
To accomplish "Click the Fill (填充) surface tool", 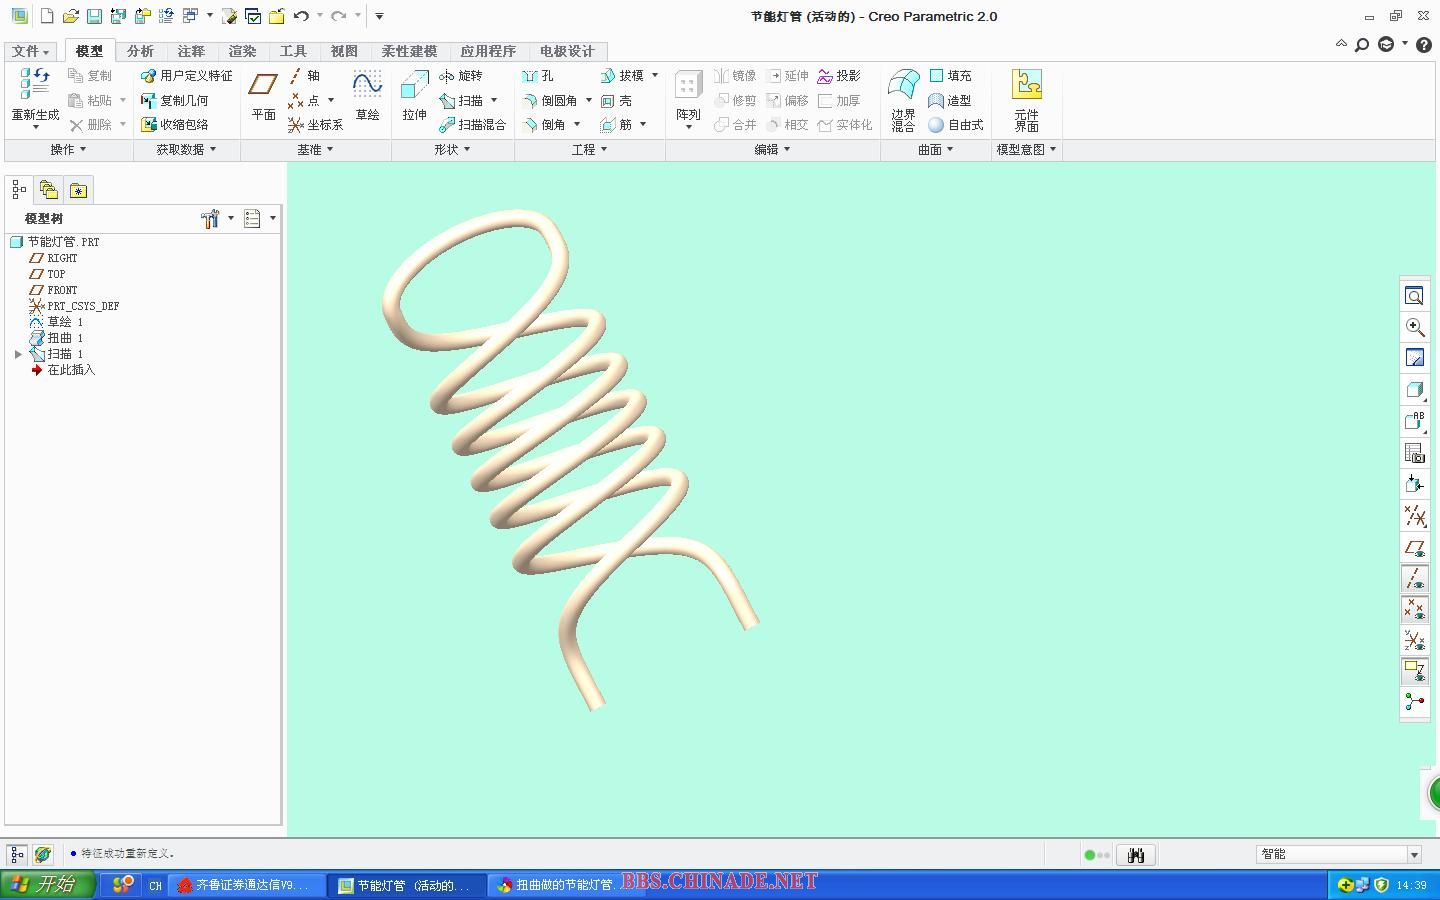I will [950, 76].
